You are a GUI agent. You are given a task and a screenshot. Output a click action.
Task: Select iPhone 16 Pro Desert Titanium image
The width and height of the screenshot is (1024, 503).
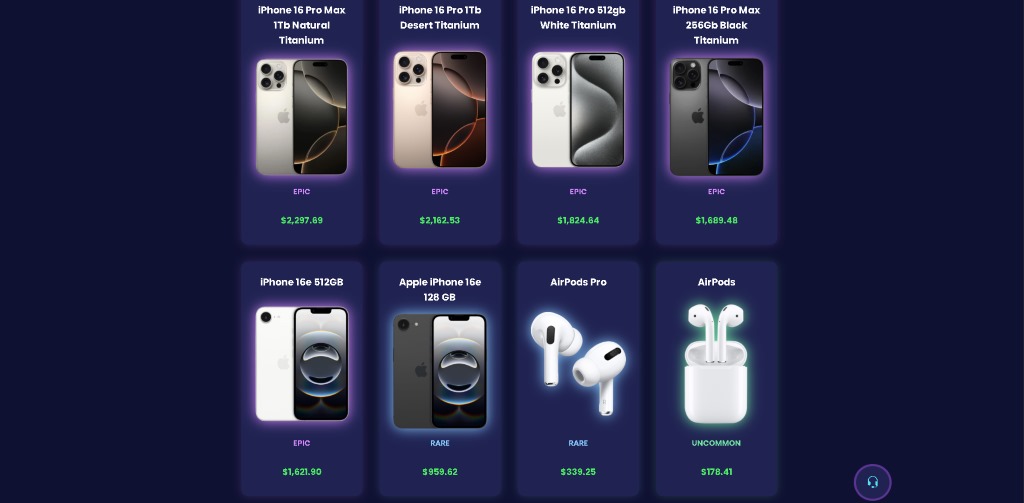tap(440, 110)
